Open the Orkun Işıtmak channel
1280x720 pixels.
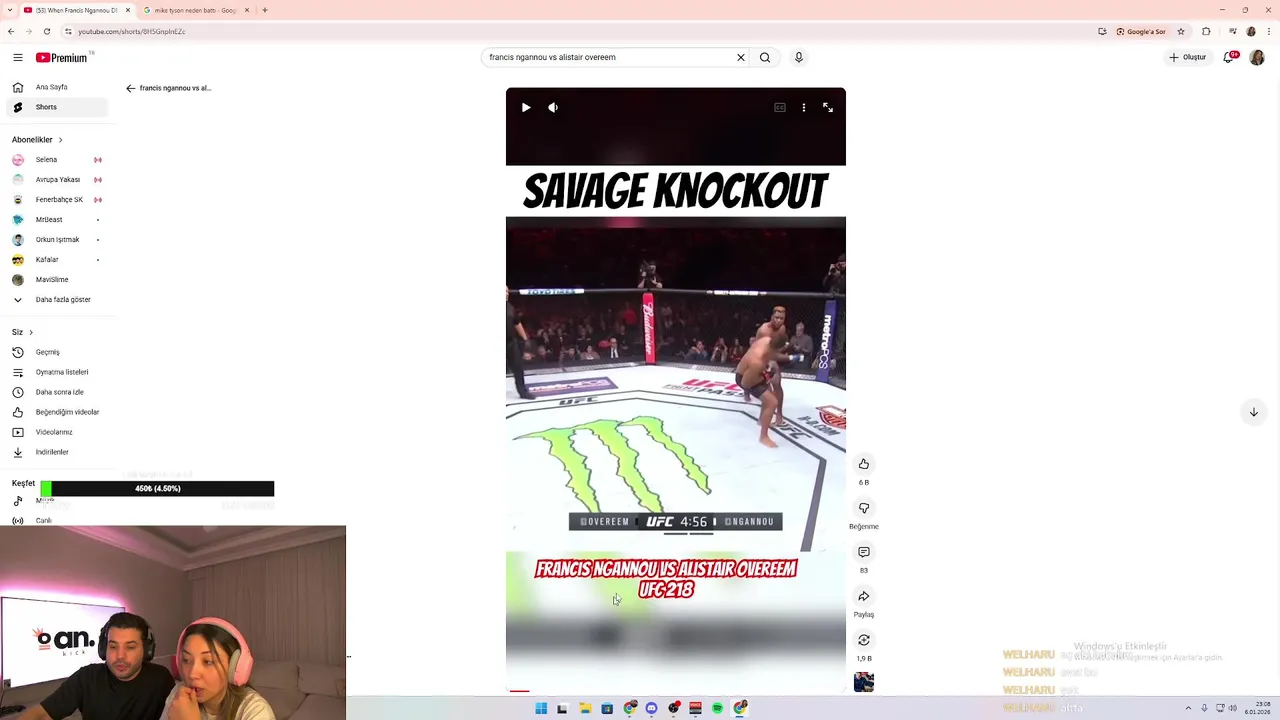(x=55, y=240)
